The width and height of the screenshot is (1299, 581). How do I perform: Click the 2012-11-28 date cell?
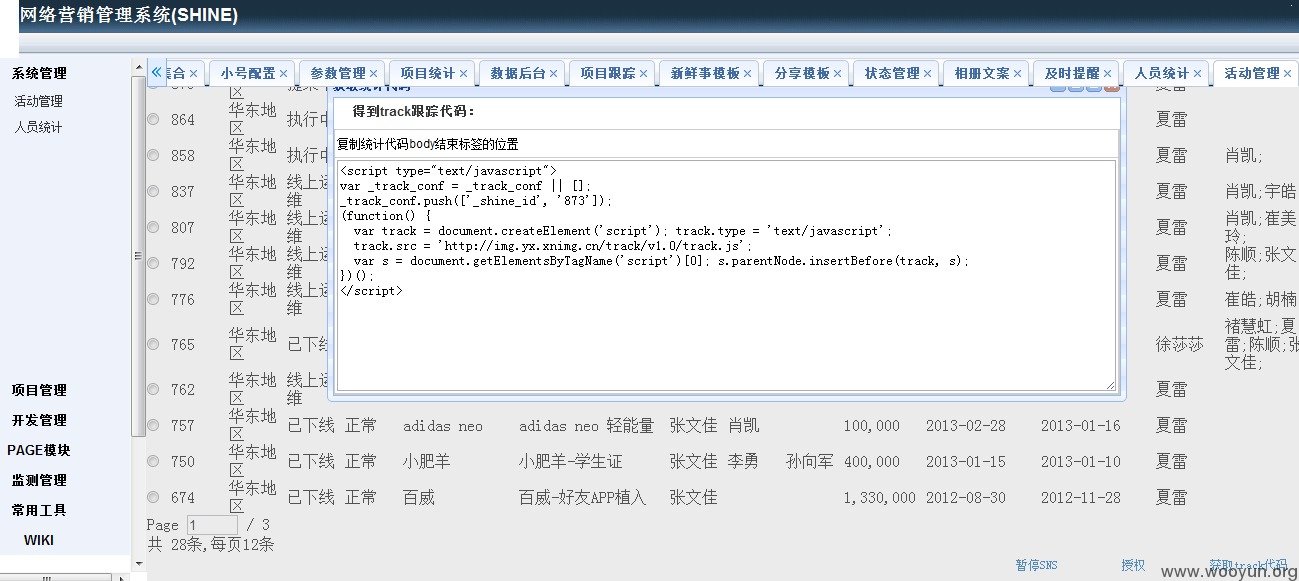pyautogui.click(x=1081, y=498)
